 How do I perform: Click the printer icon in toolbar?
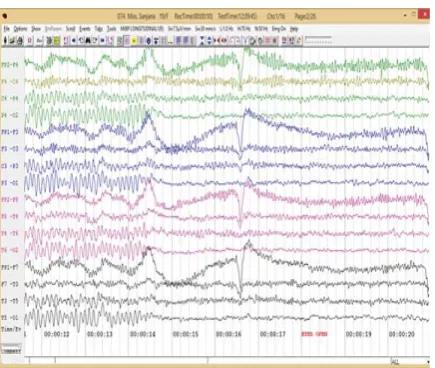pos(20,40)
